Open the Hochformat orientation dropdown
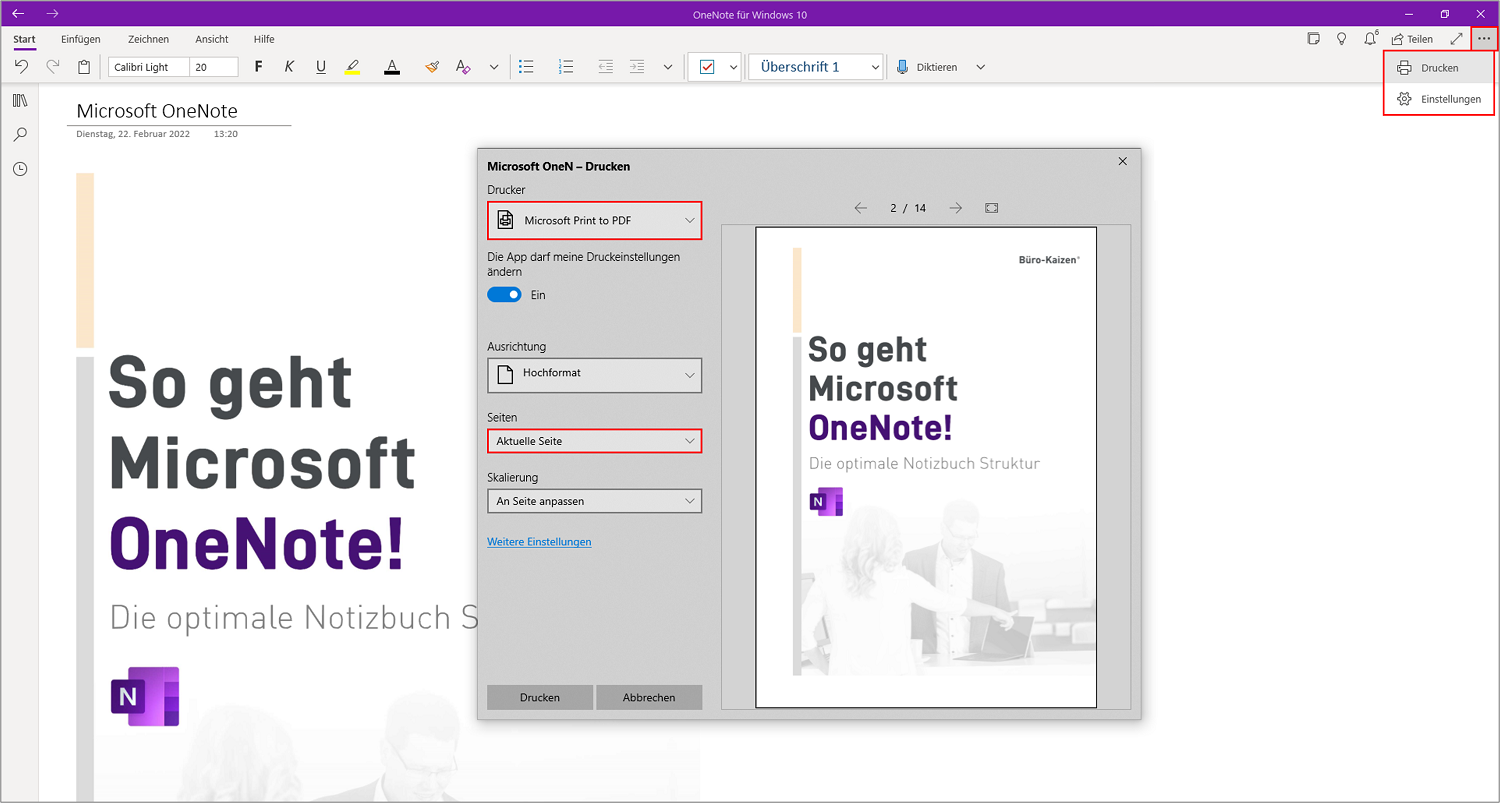The image size is (1500, 803). pos(595,375)
